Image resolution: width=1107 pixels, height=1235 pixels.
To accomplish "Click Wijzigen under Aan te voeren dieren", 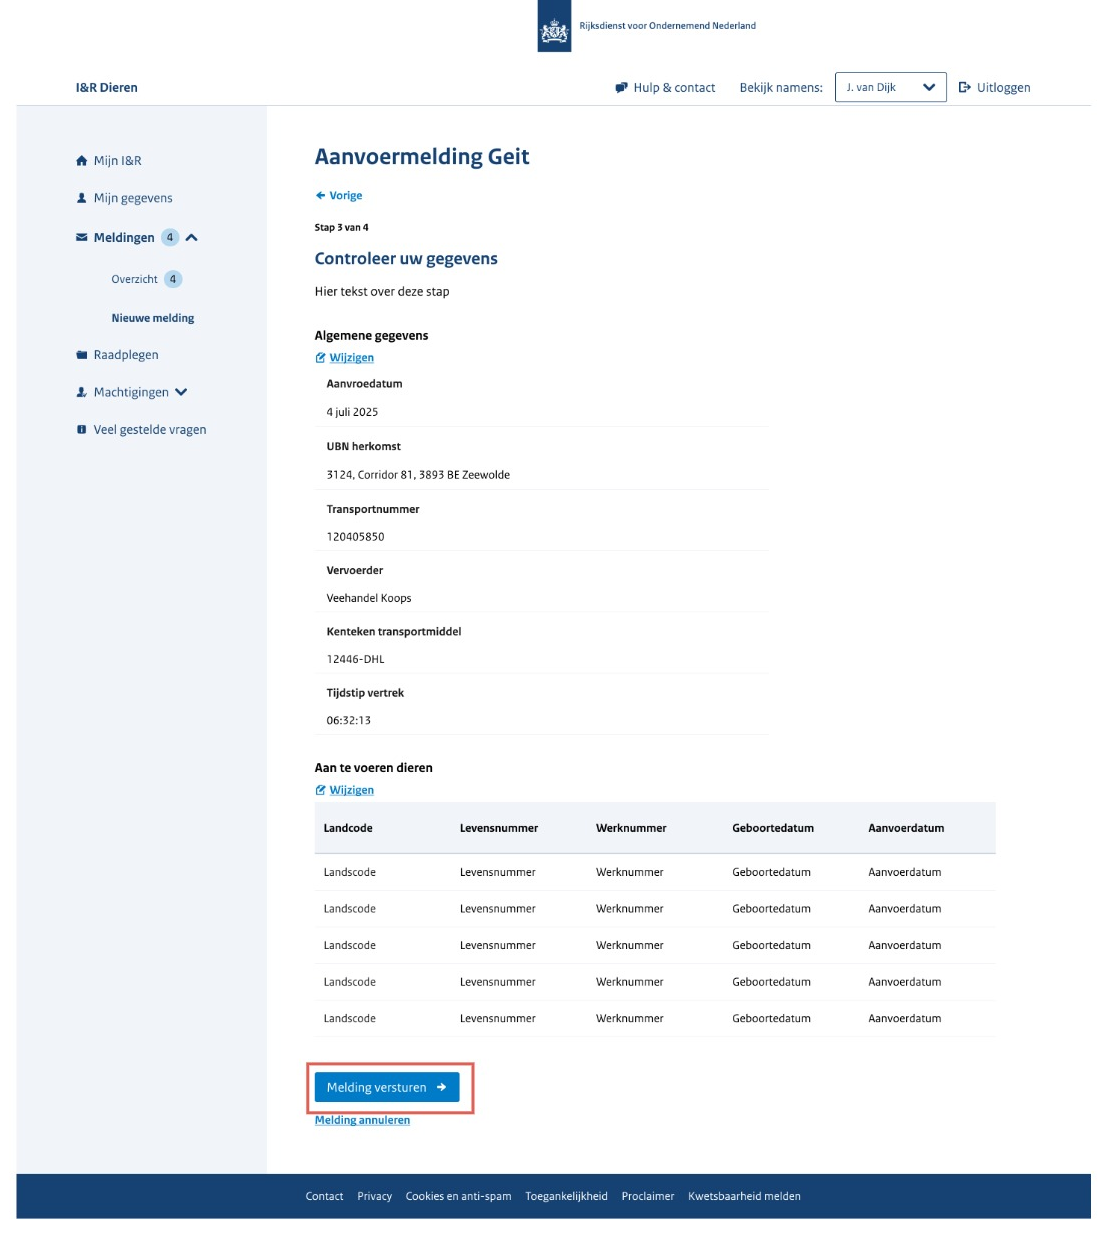I will 352,790.
